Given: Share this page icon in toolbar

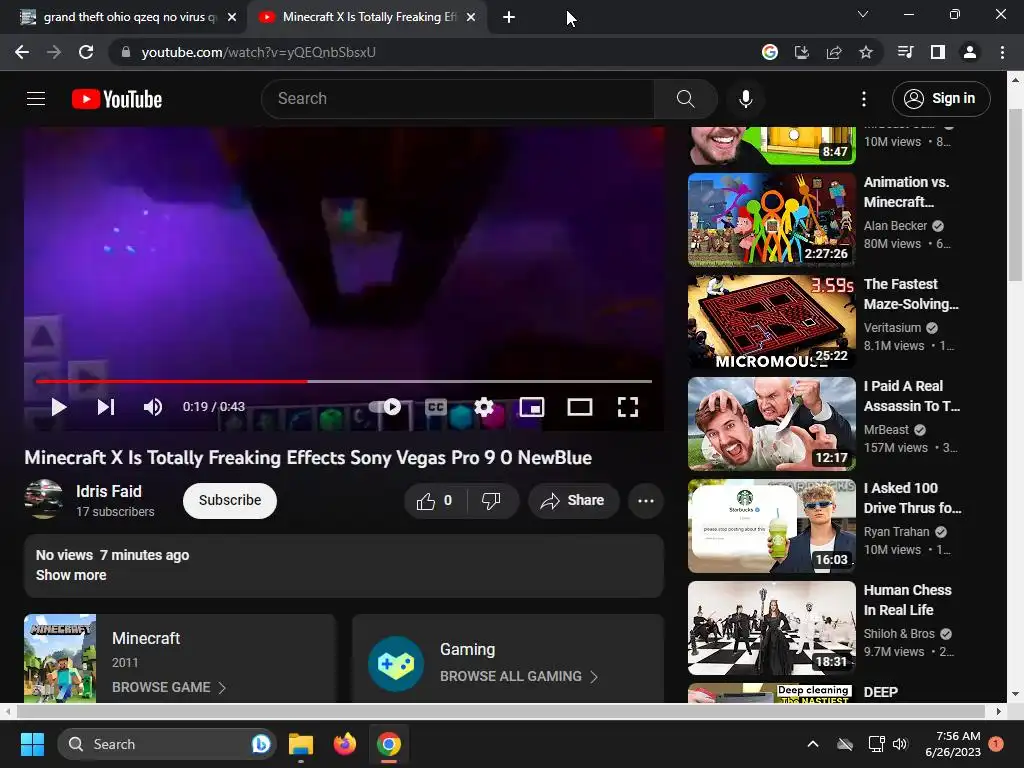Looking at the screenshot, I should [x=834, y=52].
